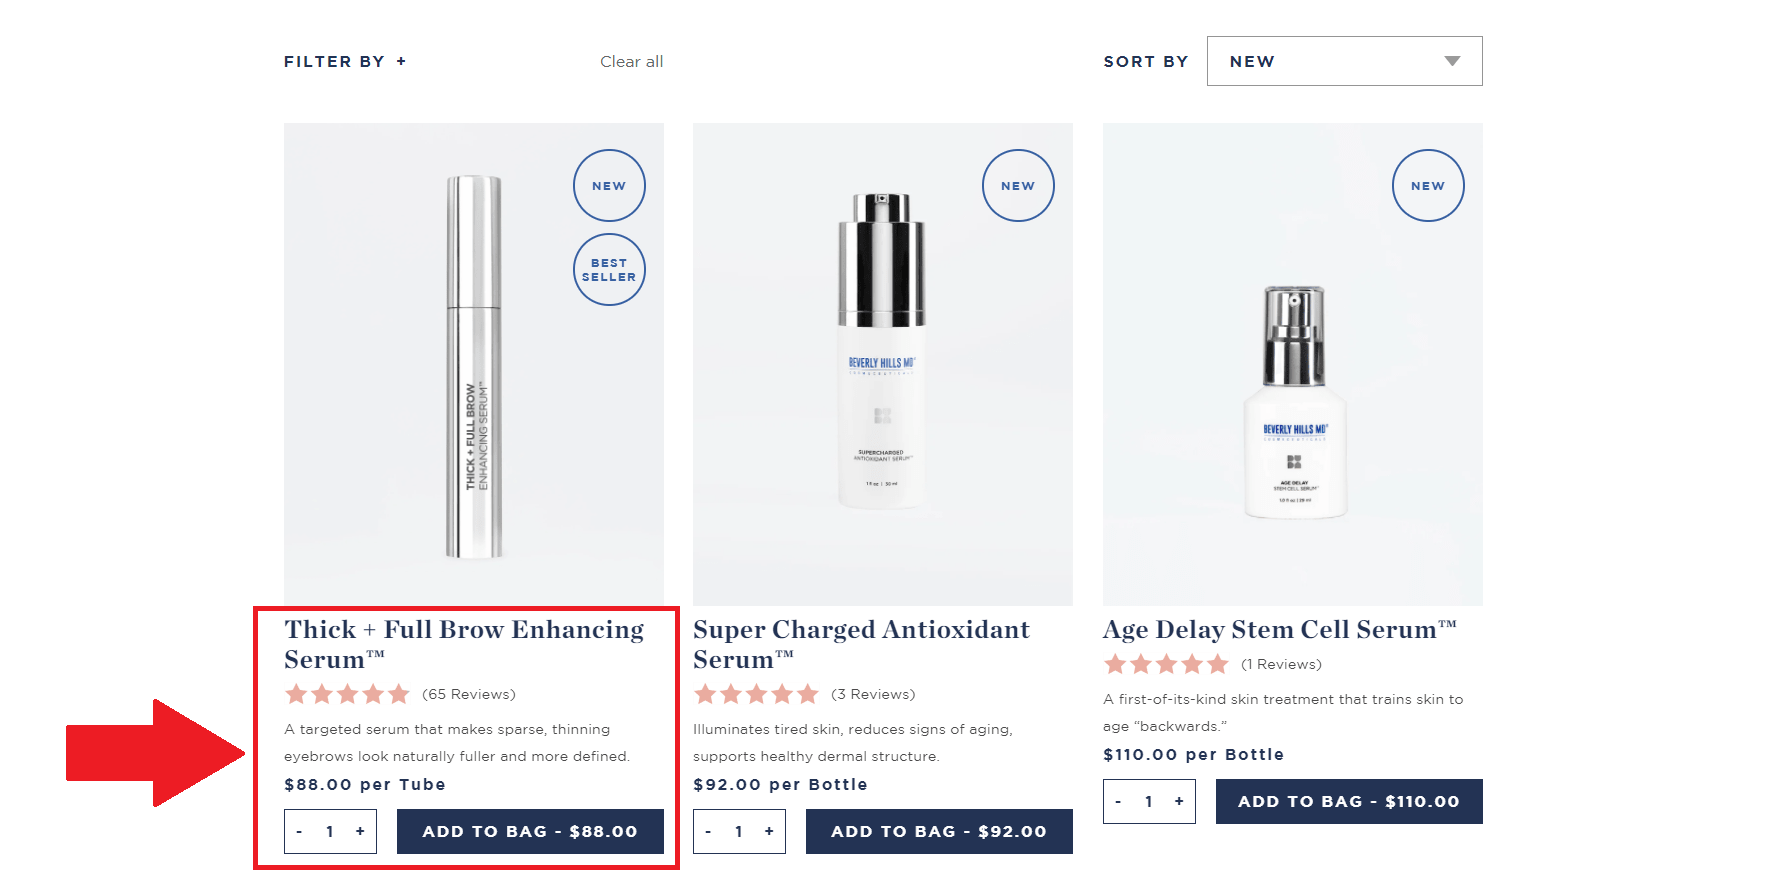Click the Sort By dropdown arrow
The height and width of the screenshot is (889, 1765).
[x=1452, y=61]
